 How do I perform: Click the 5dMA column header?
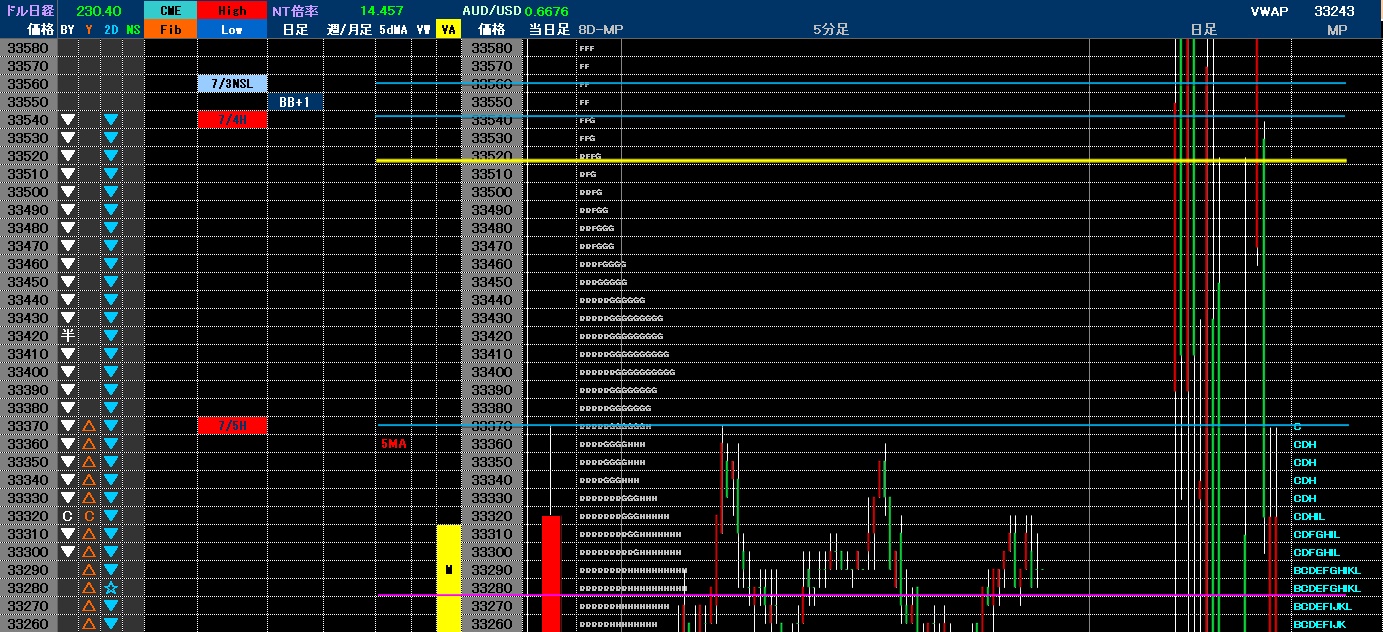coord(393,30)
